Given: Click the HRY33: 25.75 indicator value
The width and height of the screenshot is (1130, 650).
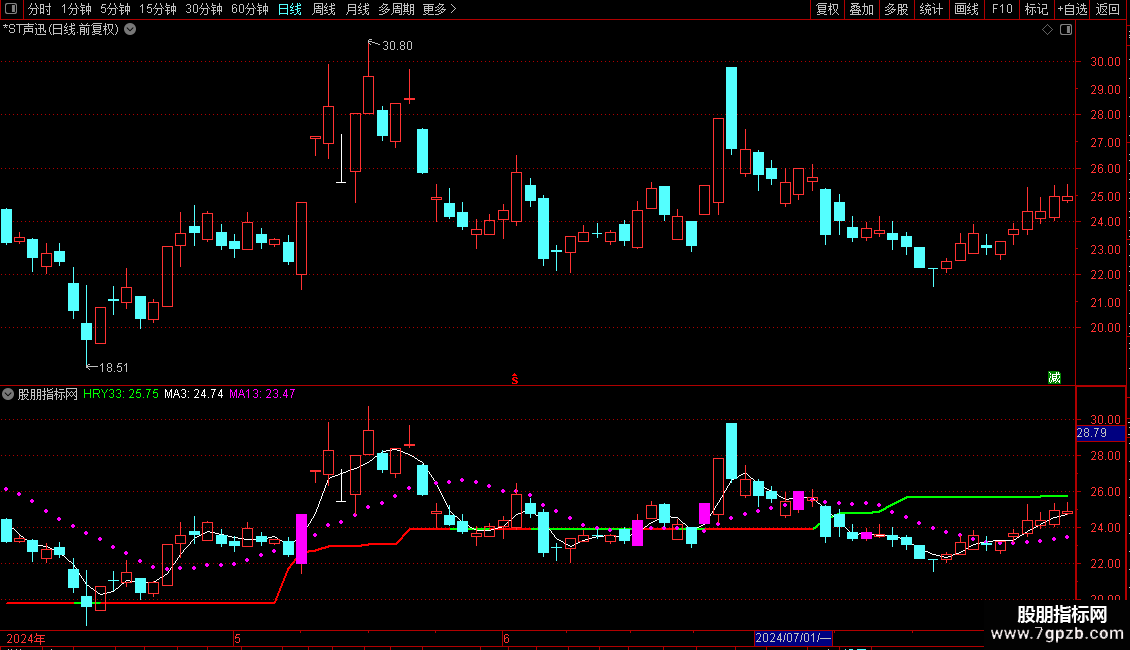Looking at the screenshot, I should [120, 394].
